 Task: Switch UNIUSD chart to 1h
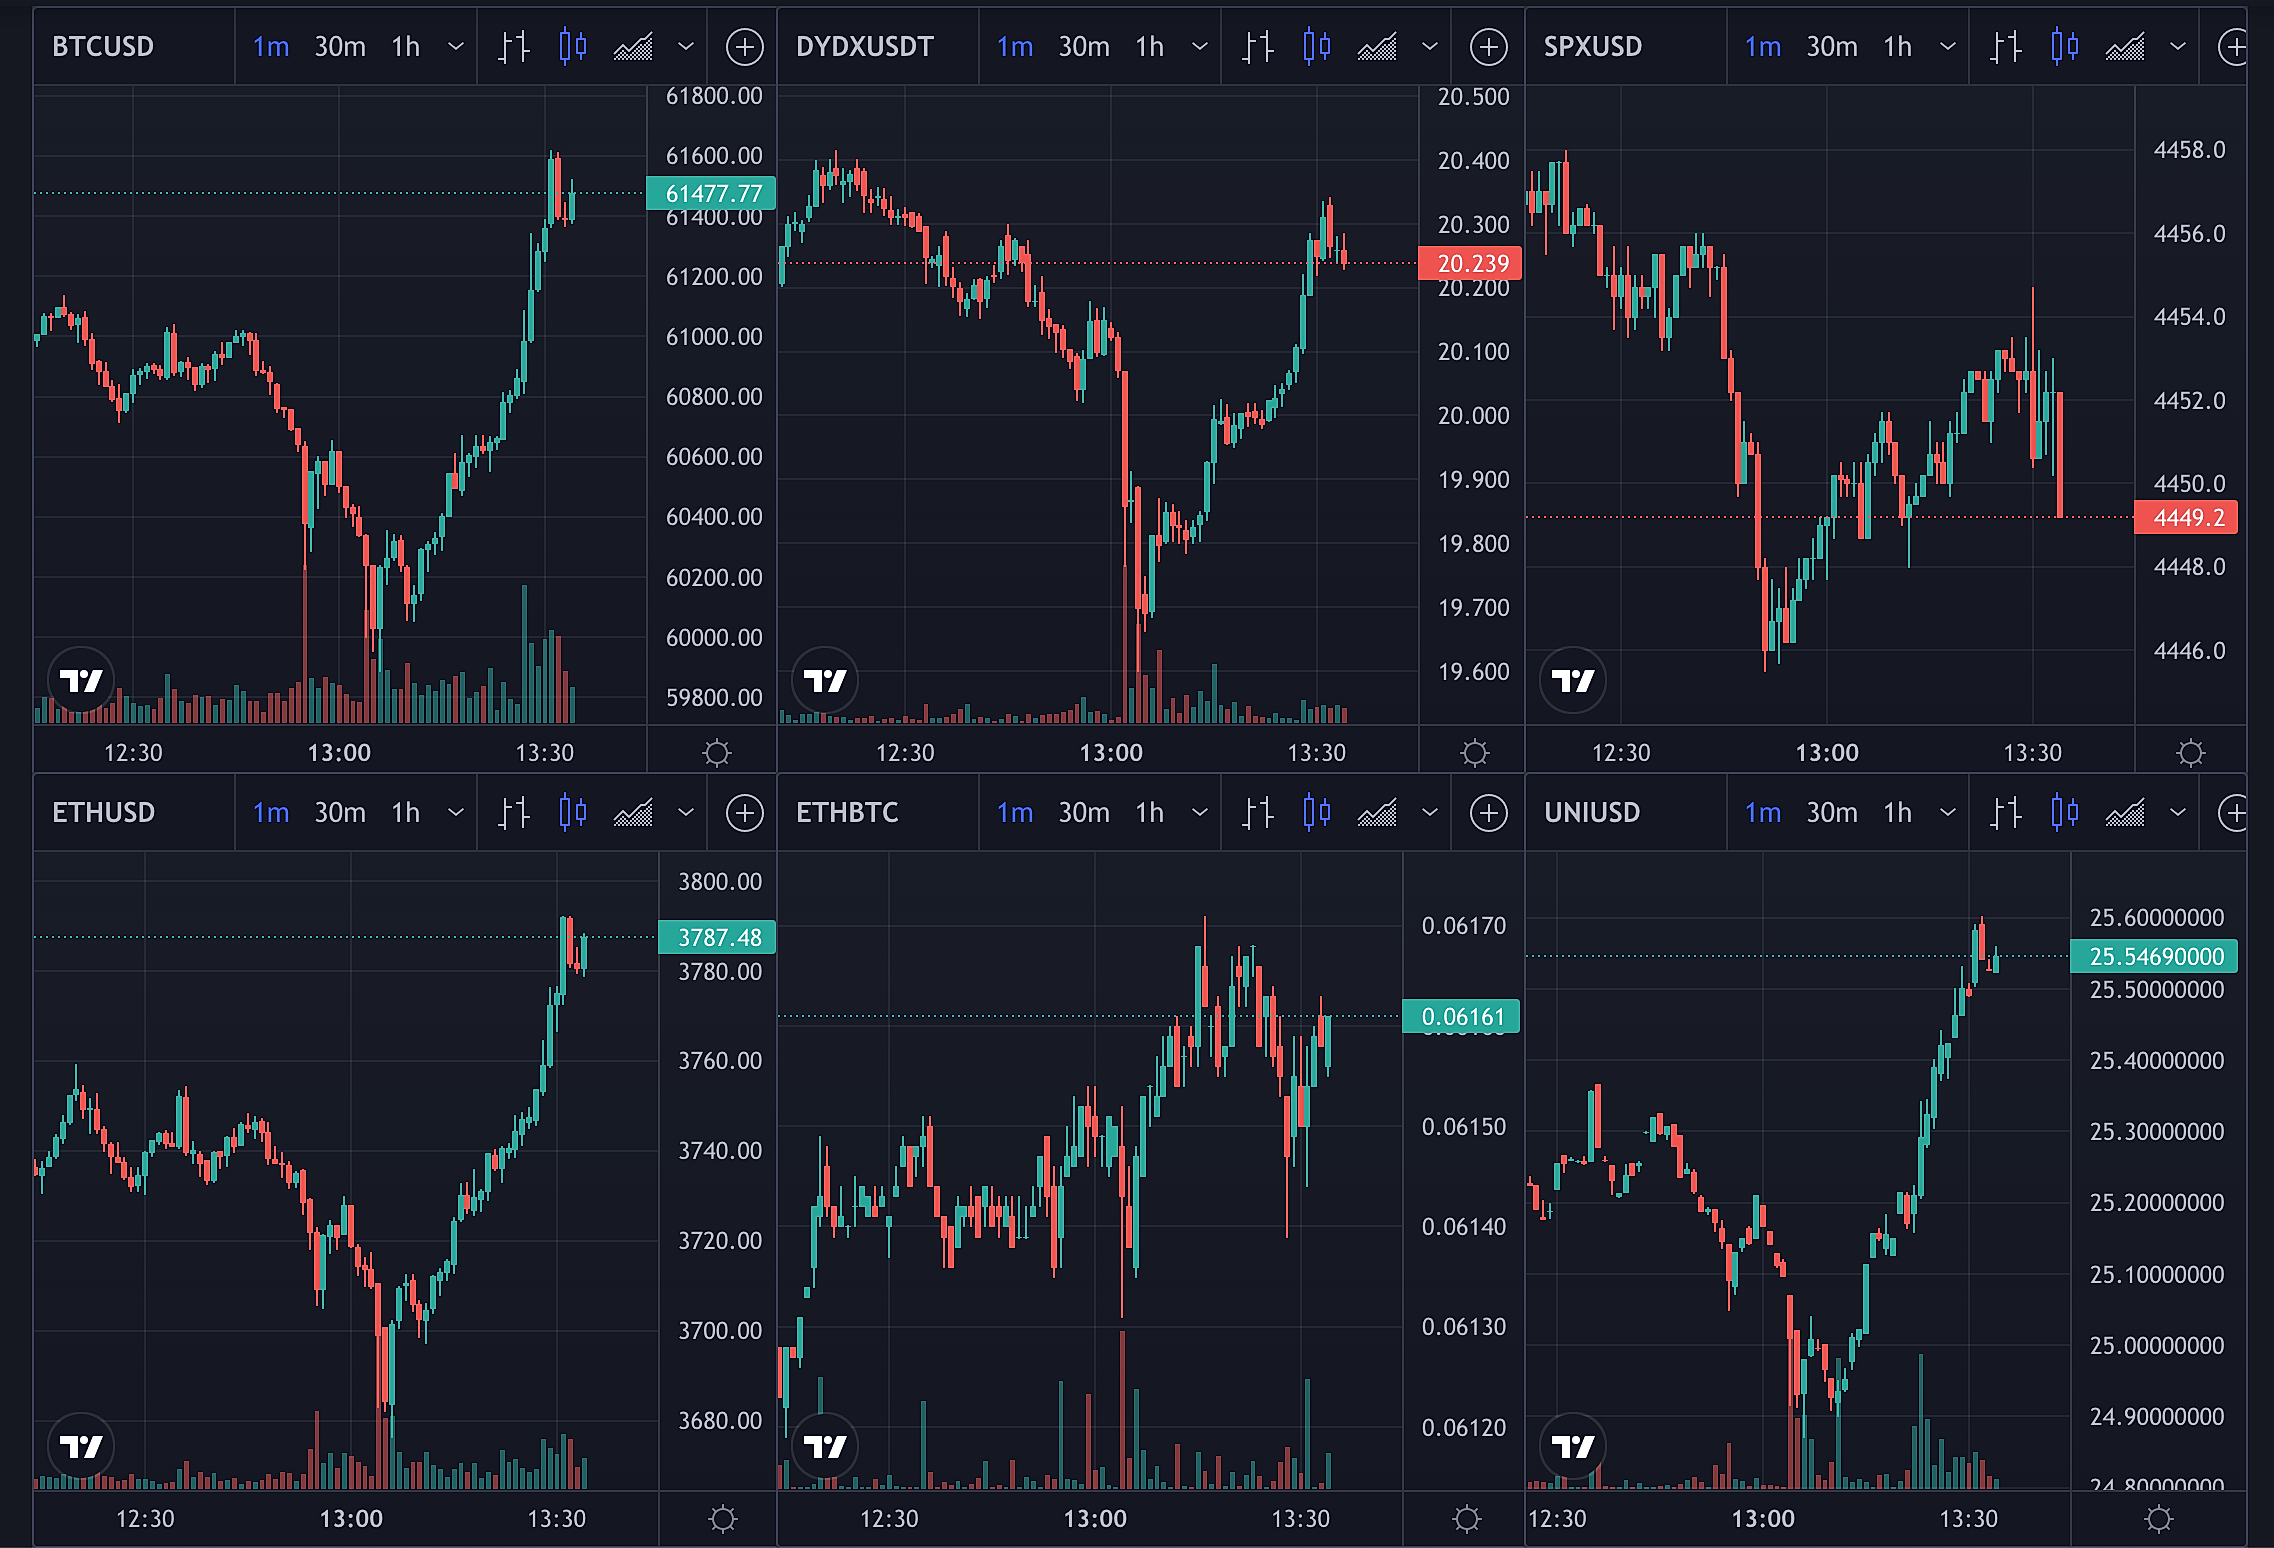pyautogui.click(x=1898, y=813)
